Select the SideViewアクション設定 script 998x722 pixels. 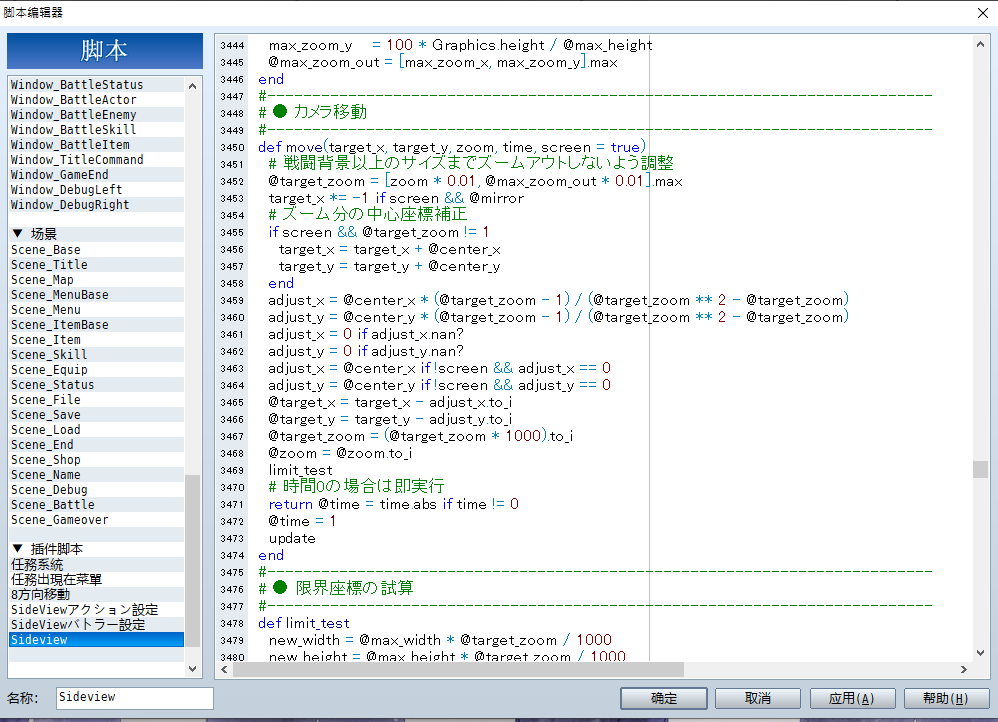pos(97,609)
